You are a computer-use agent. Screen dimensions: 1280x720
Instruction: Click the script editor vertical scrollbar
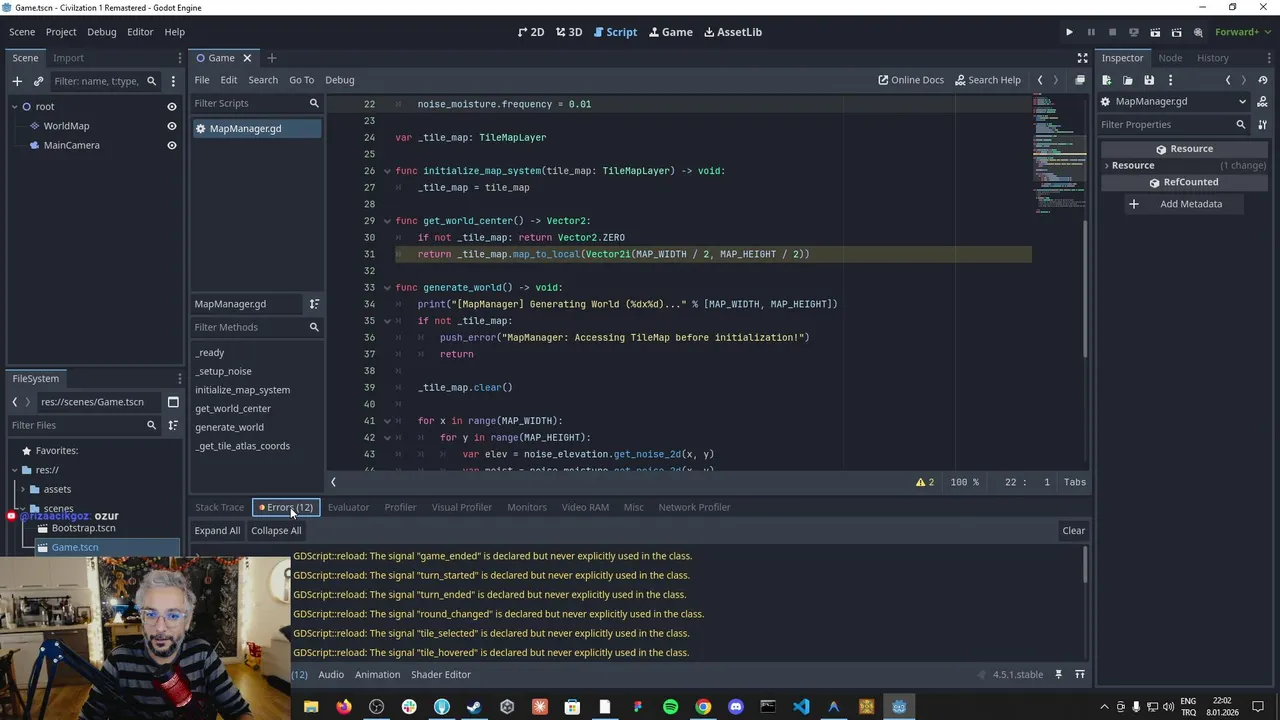click(x=1085, y=290)
